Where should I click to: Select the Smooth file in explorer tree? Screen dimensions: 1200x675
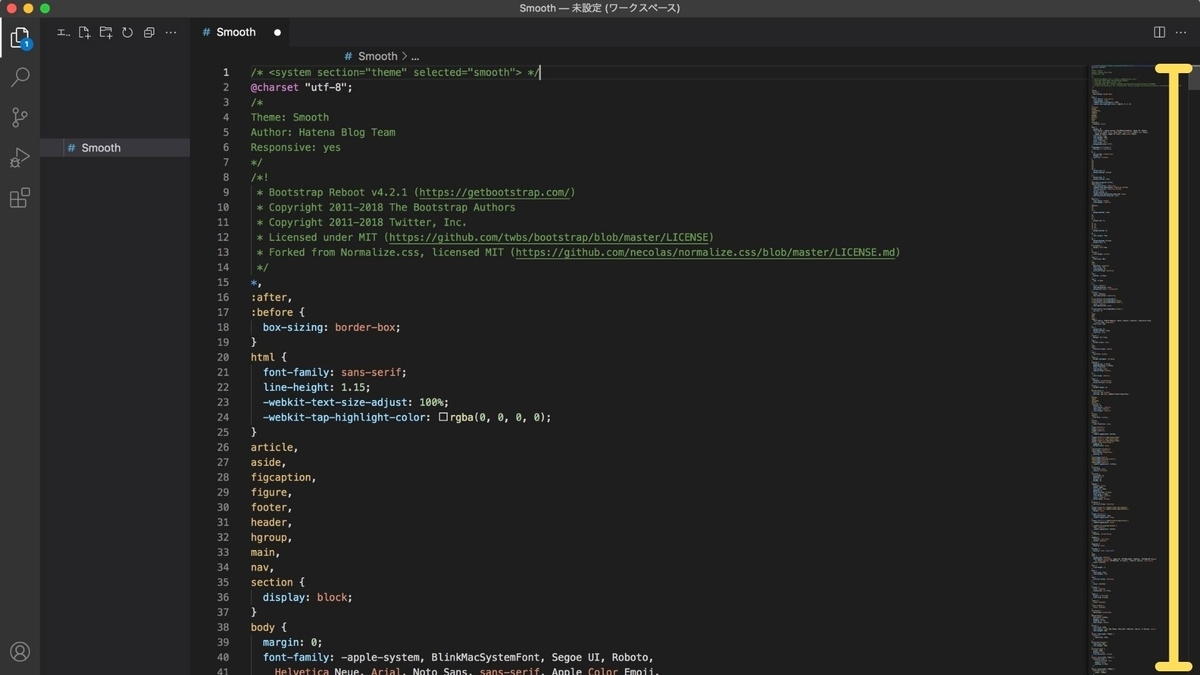(115, 147)
